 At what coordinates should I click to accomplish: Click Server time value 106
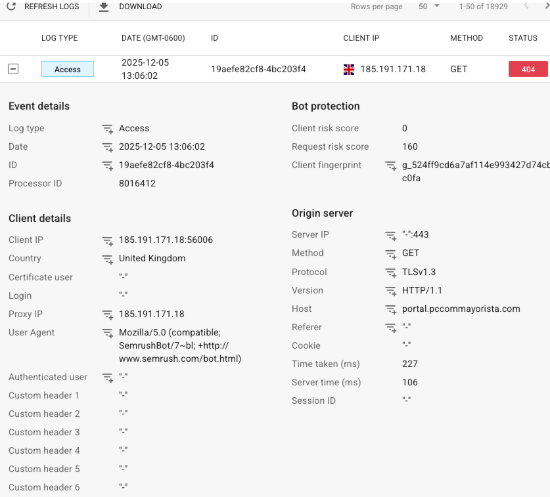coord(410,382)
